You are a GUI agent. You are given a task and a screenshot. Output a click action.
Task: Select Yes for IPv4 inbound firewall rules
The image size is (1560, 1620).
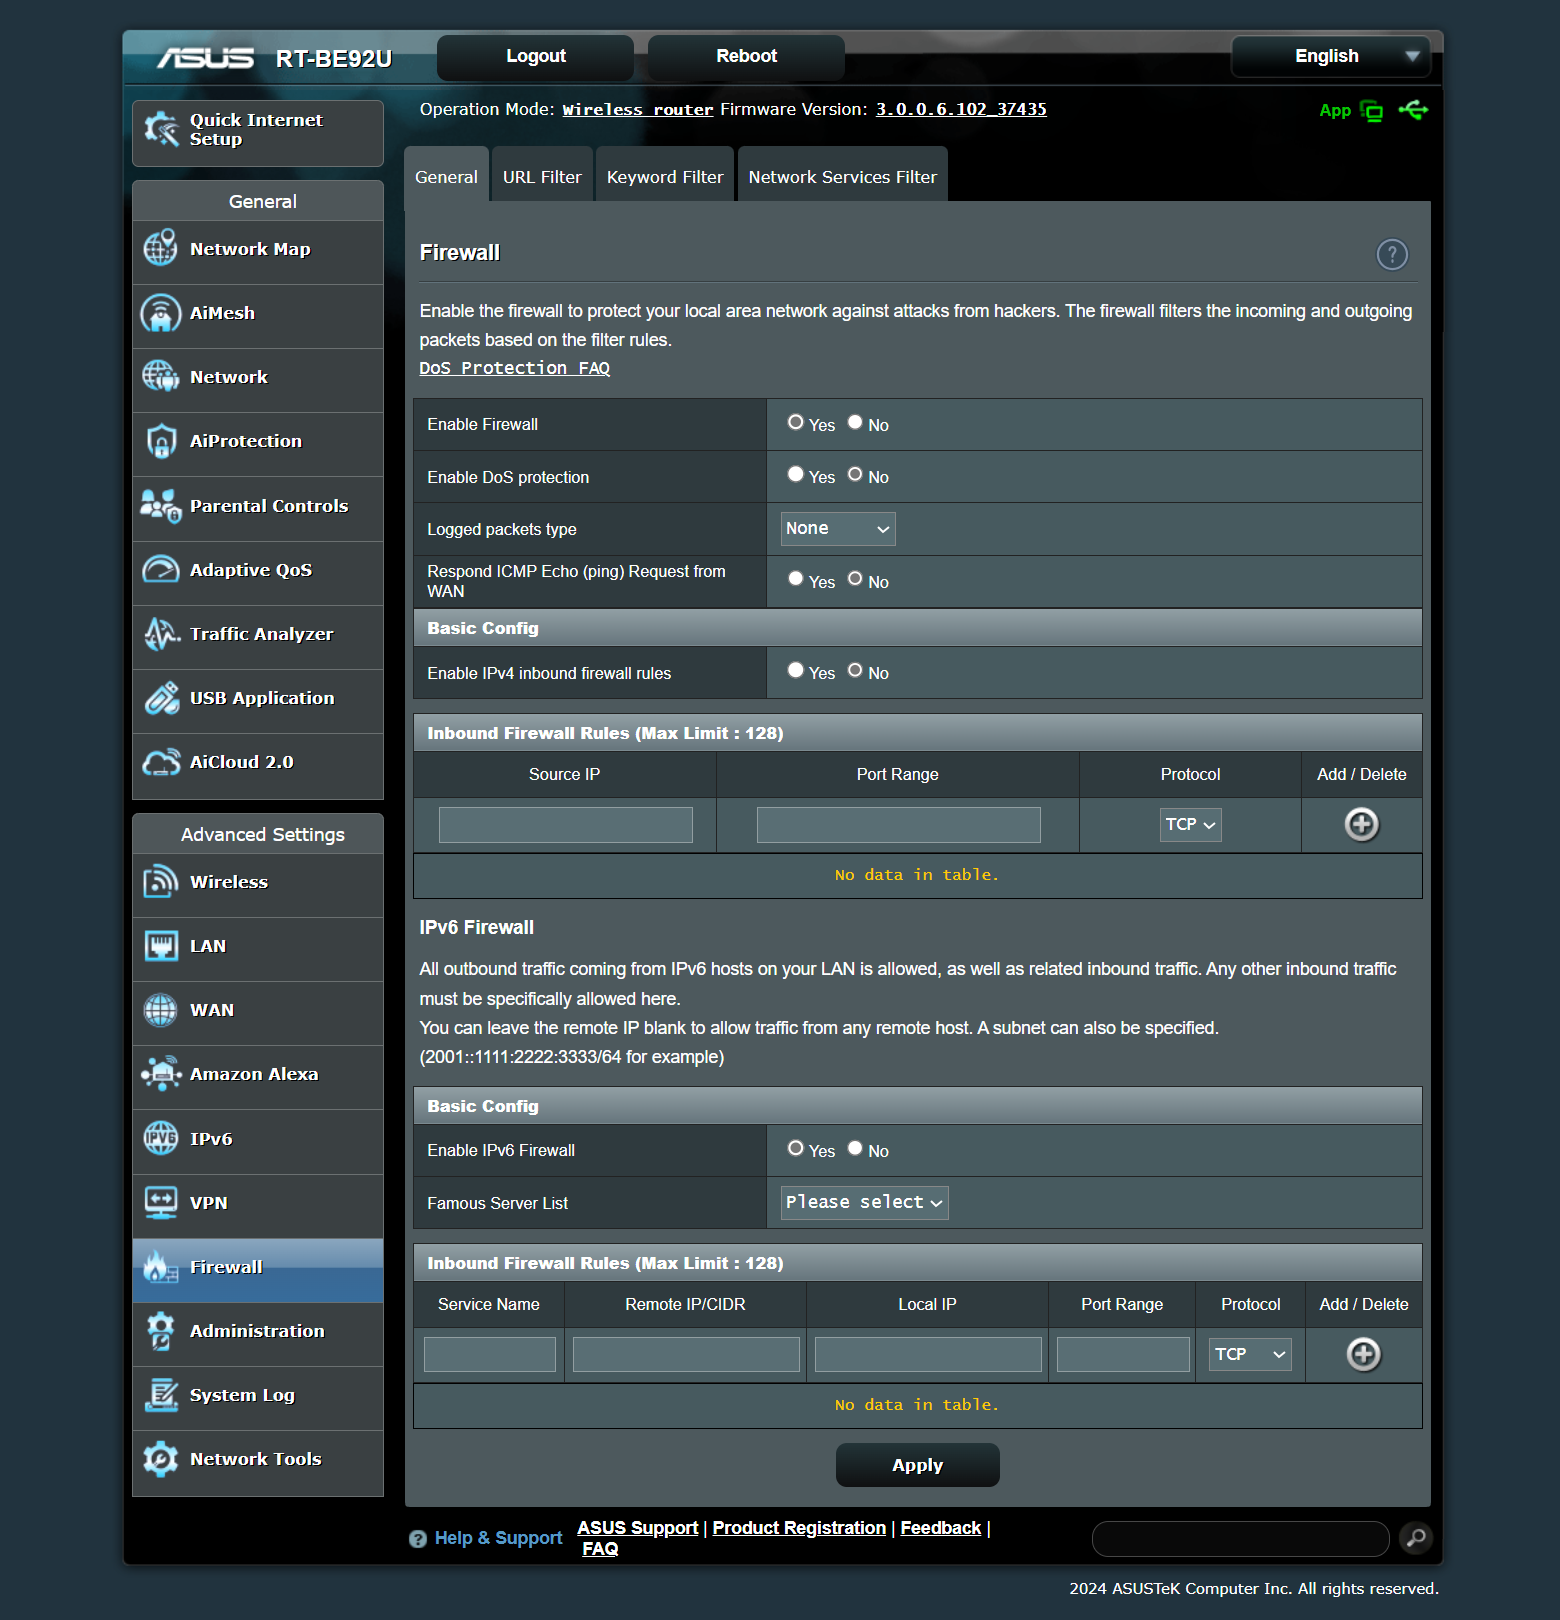(796, 670)
